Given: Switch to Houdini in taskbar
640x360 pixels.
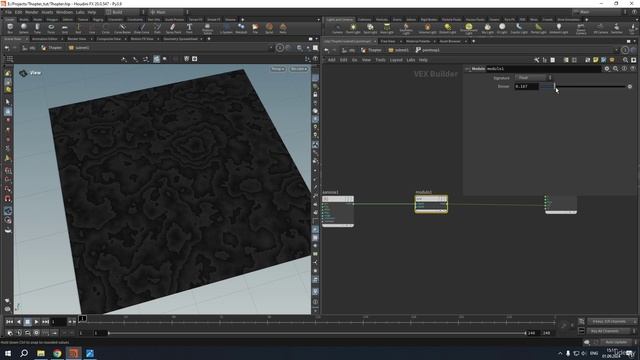Looking at the screenshot, I should pos(73,353).
